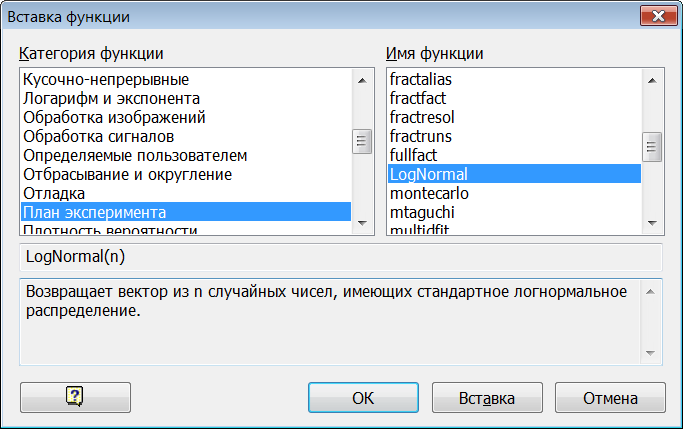683x429 pixels.
Task: Click the help question mark button
Action: [75, 397]
